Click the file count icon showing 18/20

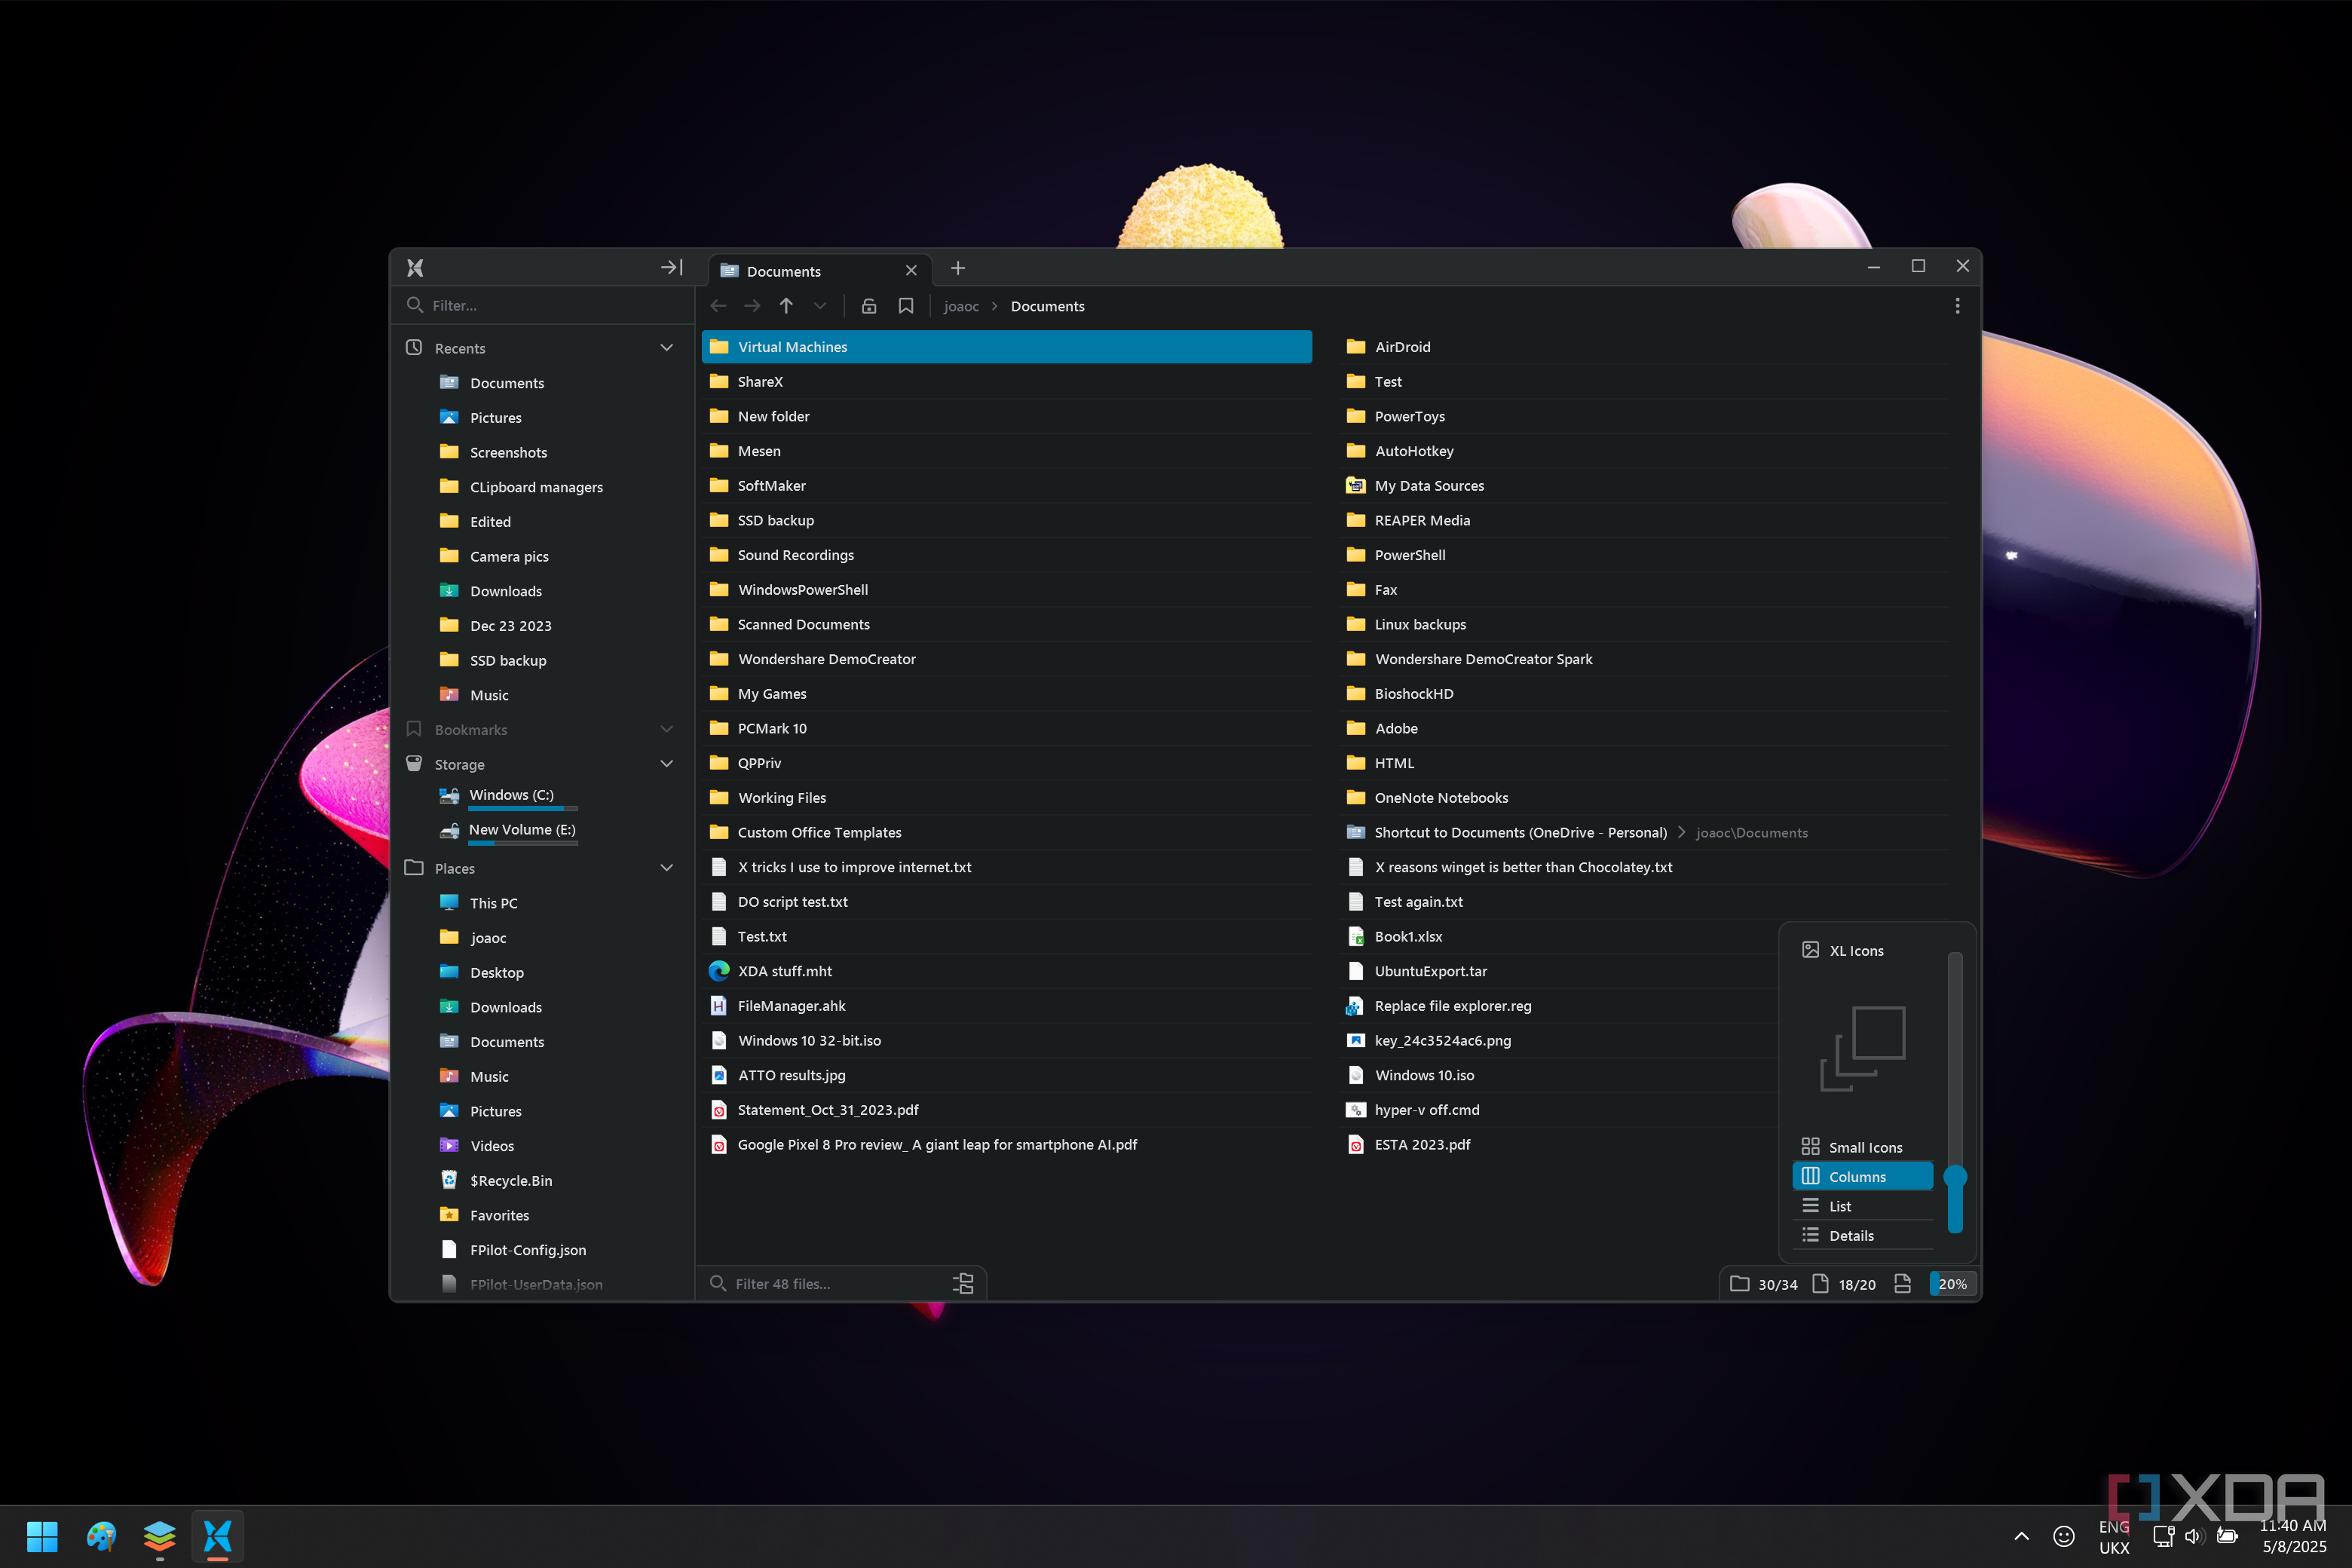(x=1821, y=1284)
